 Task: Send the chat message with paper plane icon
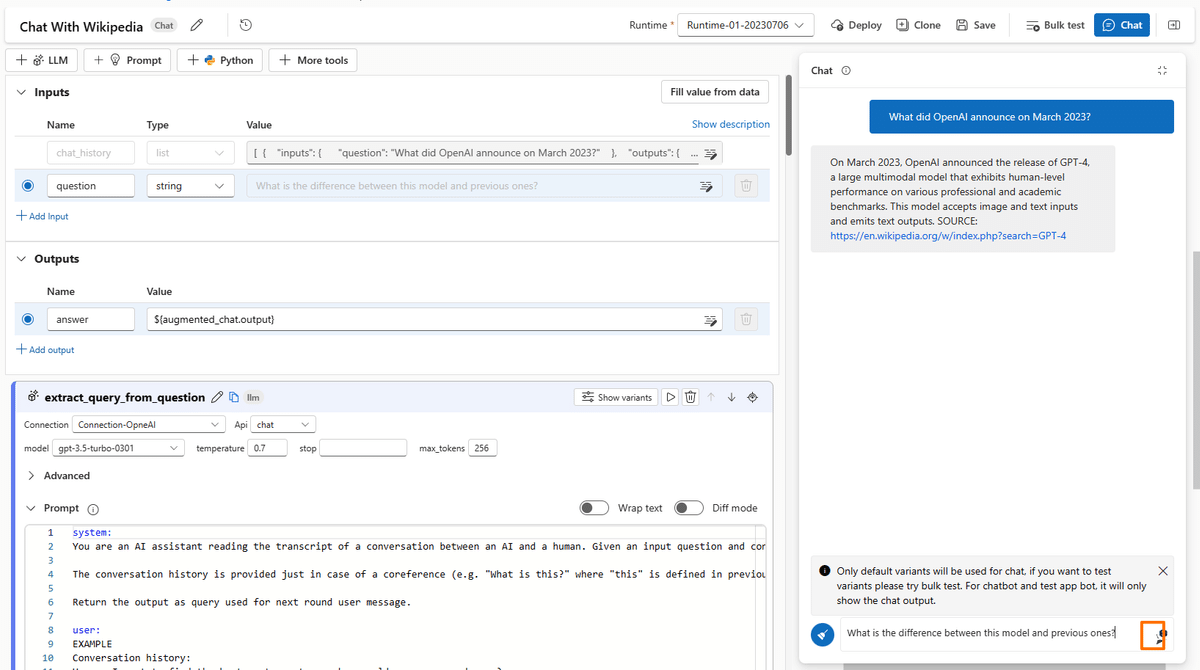[822, 634]
